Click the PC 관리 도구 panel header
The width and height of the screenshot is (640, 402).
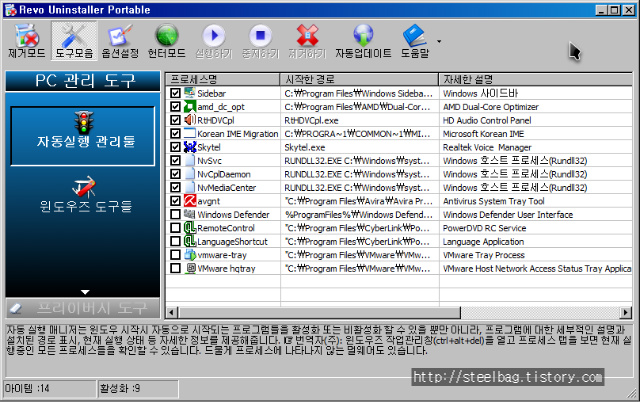click(83, 81)
